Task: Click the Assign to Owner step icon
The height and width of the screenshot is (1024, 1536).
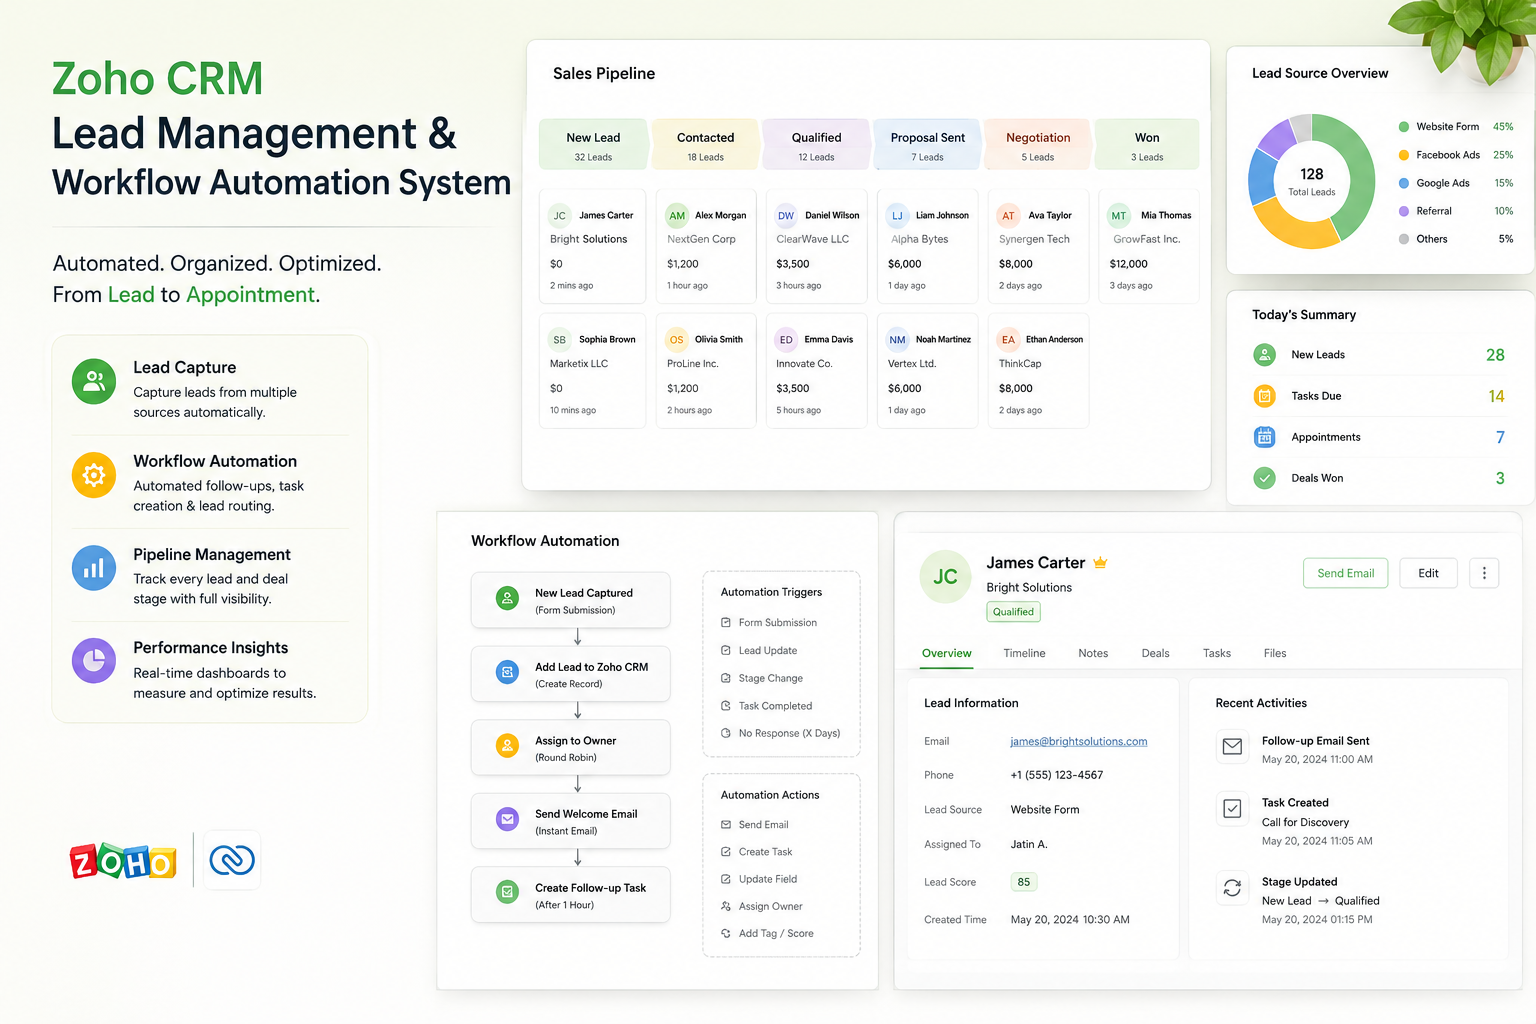Action: (x=508, y=746)
